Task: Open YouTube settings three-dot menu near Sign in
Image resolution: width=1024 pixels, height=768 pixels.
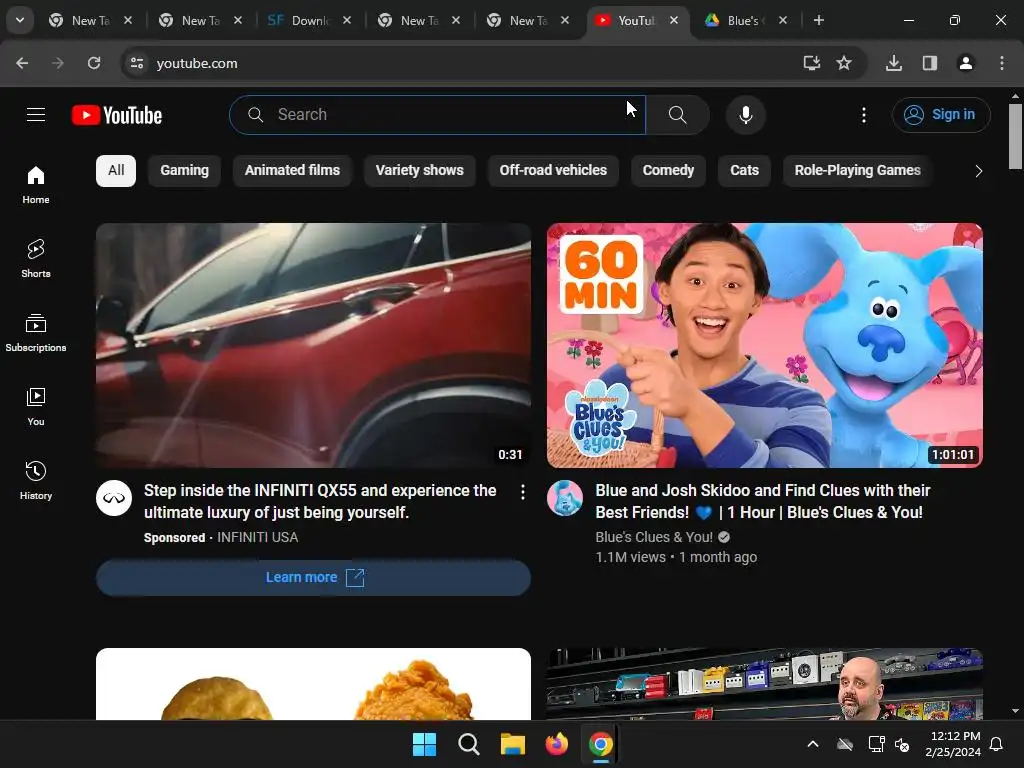Action: pyautogui.click(x=863, y=115)
